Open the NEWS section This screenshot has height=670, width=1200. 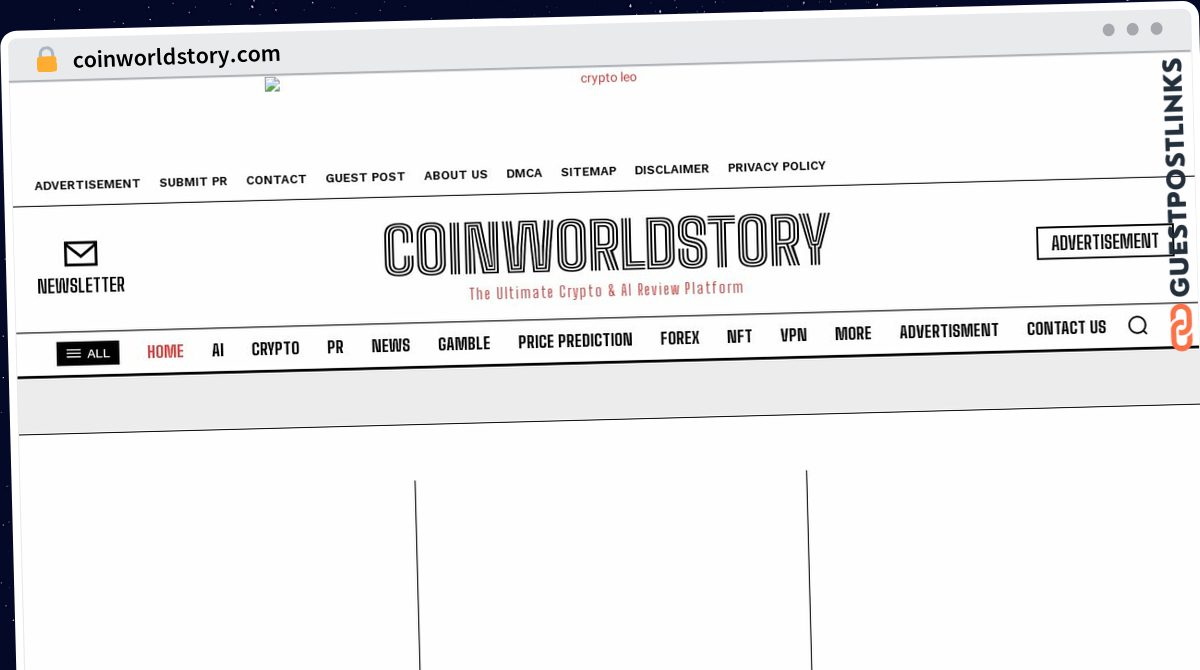(x=390, y=345)
